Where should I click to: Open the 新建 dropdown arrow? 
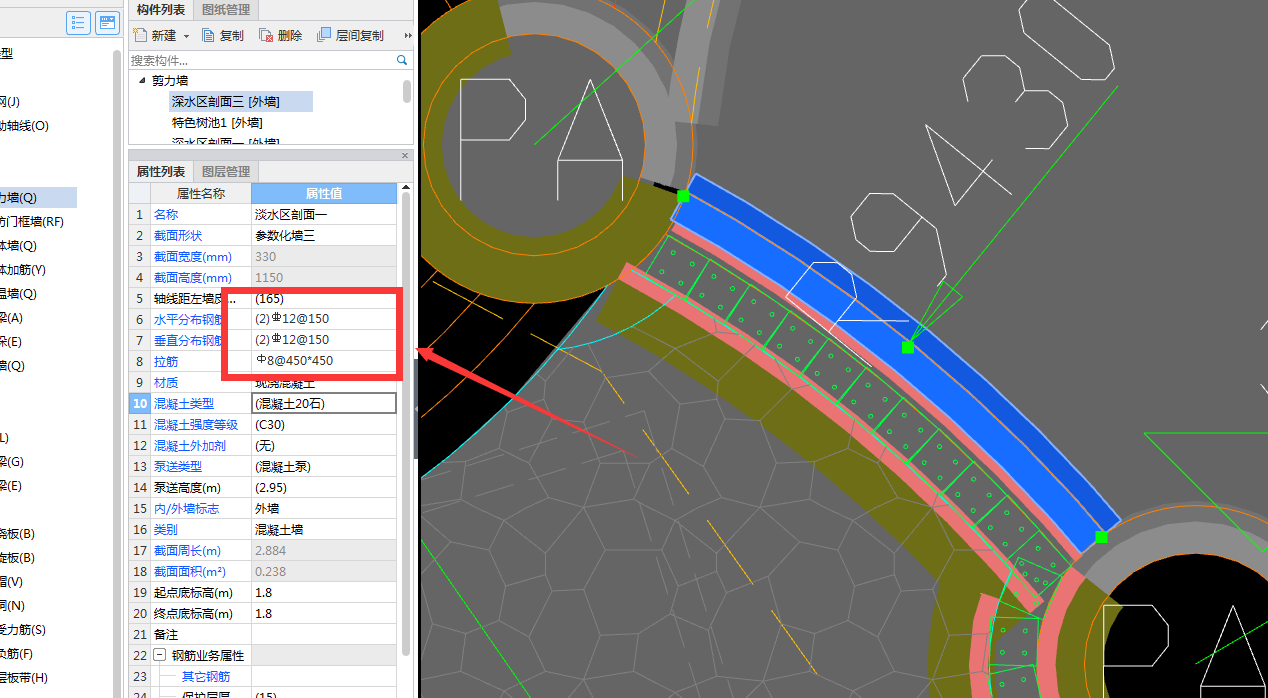(186, 36)
